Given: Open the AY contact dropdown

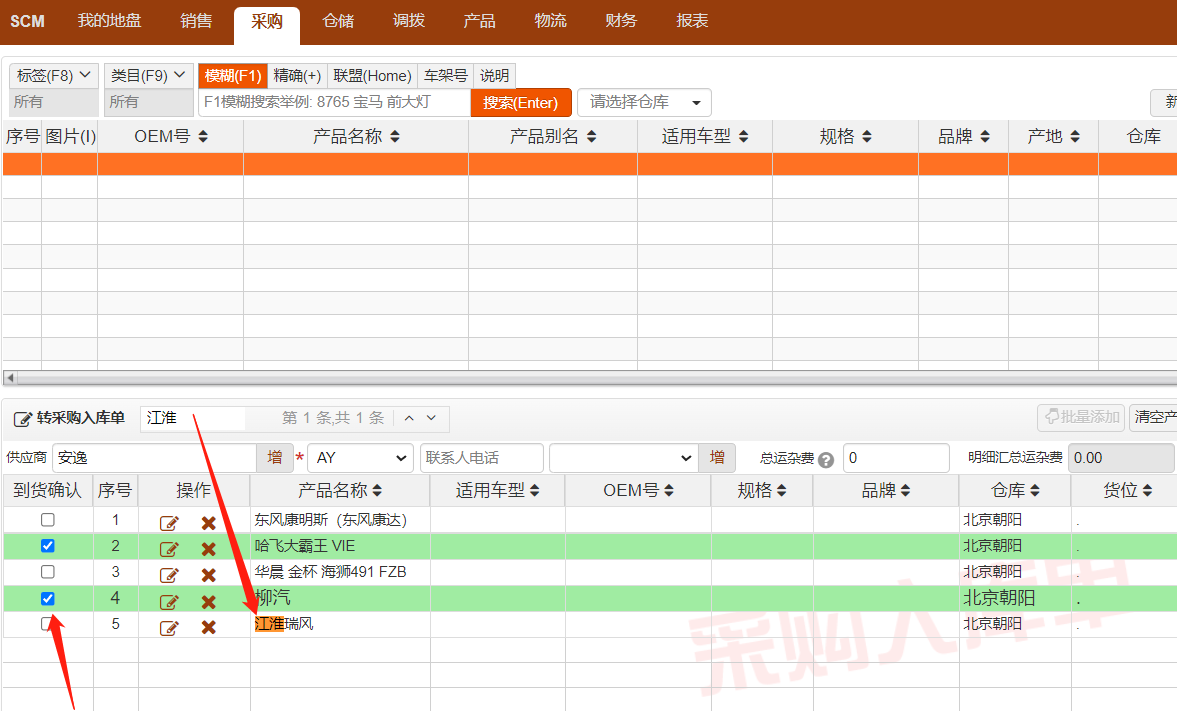Looking at the screenshot, I should 360,458.
